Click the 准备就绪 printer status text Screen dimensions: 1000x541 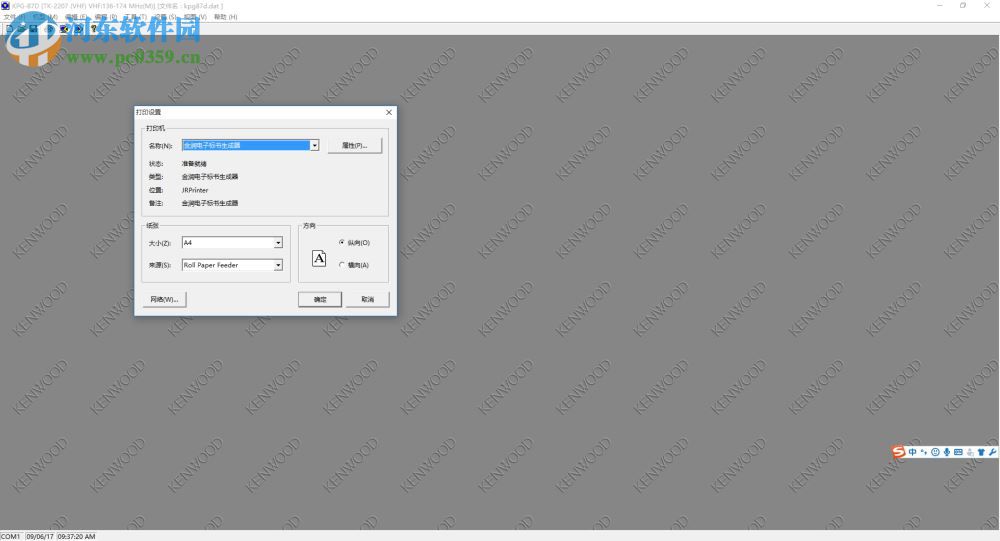[x=194, y=164]
